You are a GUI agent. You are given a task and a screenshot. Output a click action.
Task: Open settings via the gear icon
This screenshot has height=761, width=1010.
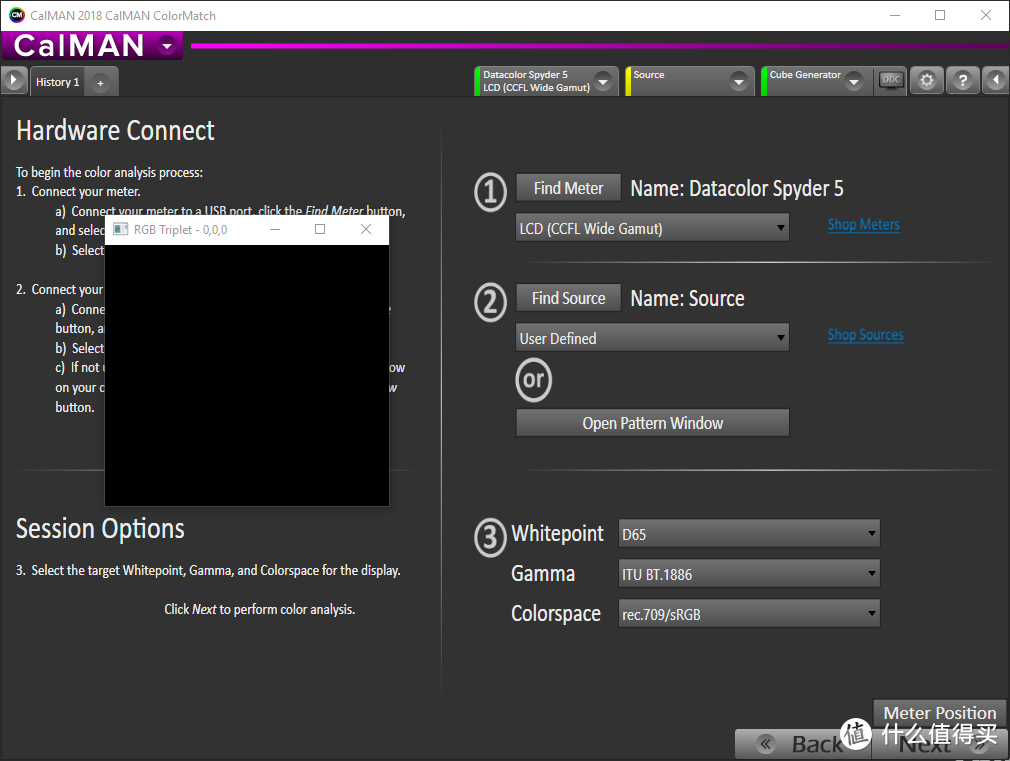point(927,81)
